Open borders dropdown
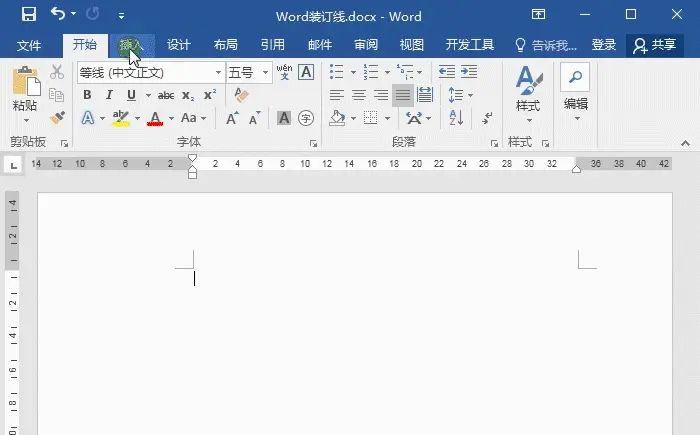The height and width of the screenshot is (435, 700). [388, 118]
